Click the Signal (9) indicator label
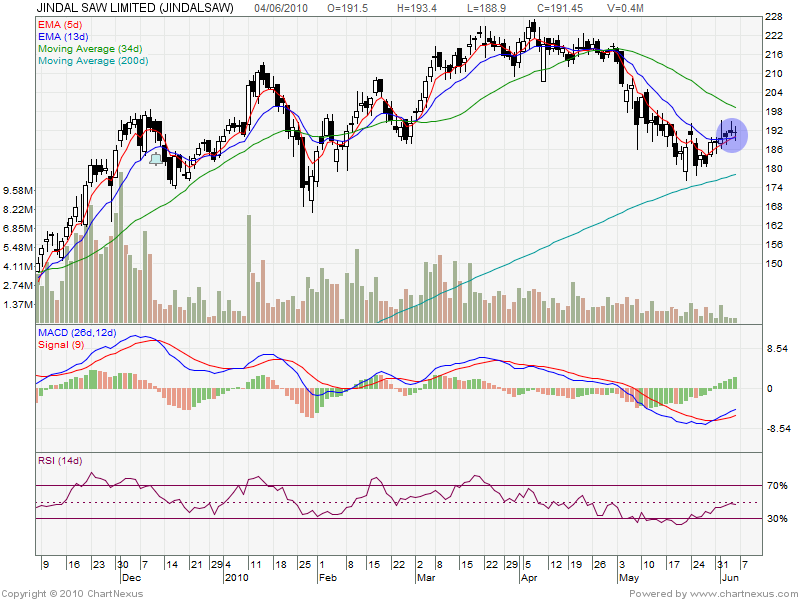Screen dimensions: 800x600 (62, 344)
